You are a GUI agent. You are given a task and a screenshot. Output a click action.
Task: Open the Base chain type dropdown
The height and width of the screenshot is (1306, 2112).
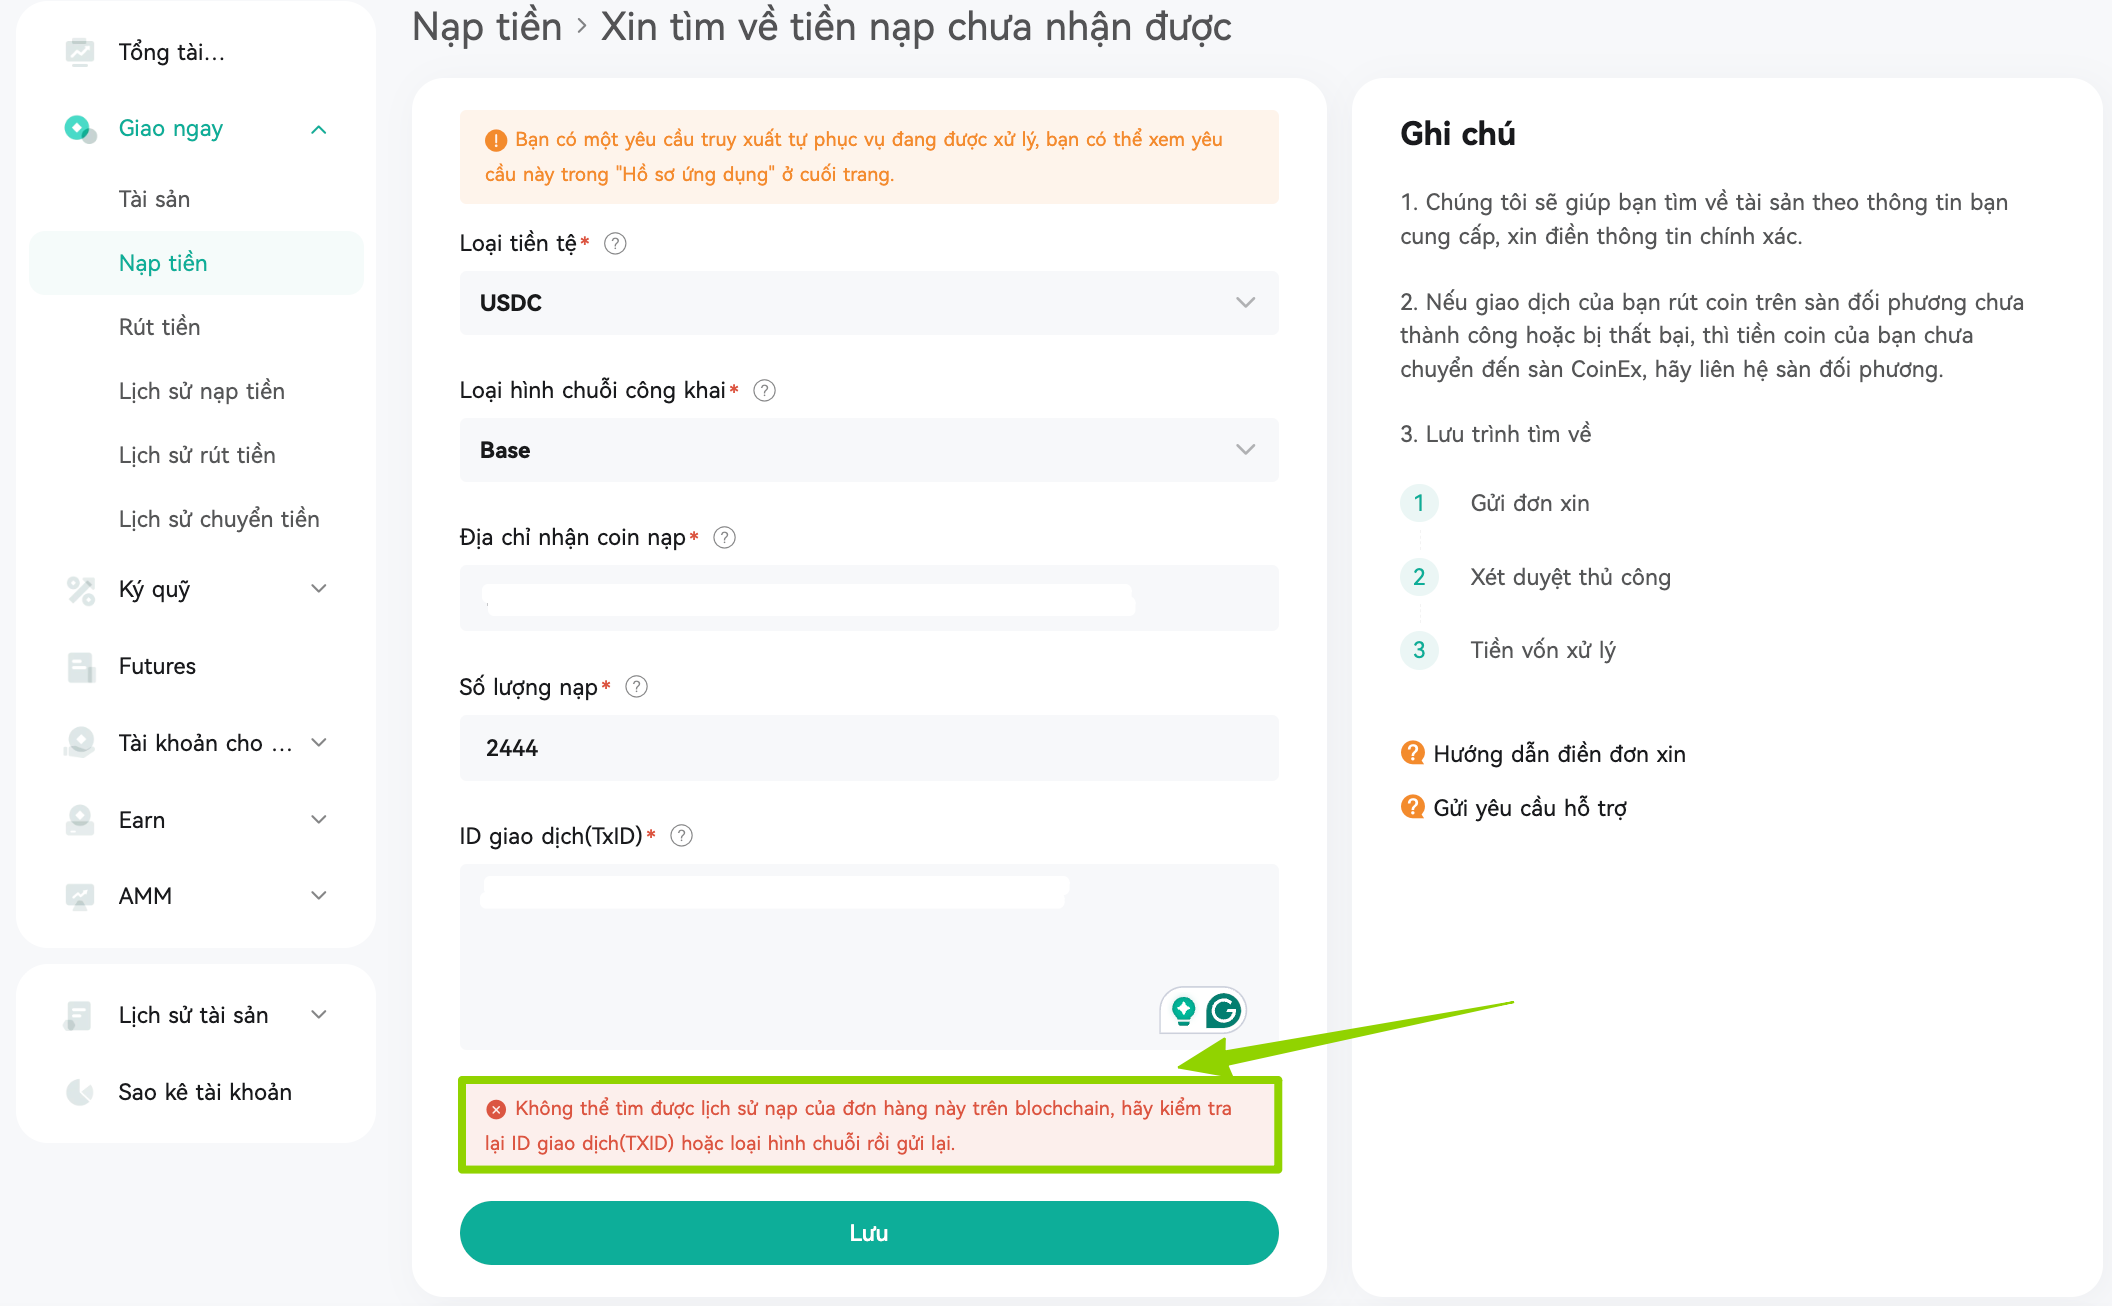pyautogui.click(x=869, y=449)
